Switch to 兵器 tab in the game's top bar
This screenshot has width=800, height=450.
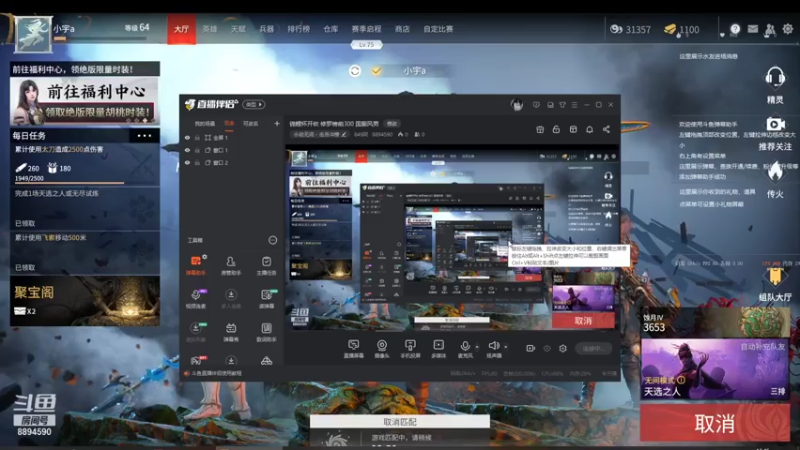[x=266, y=29]
